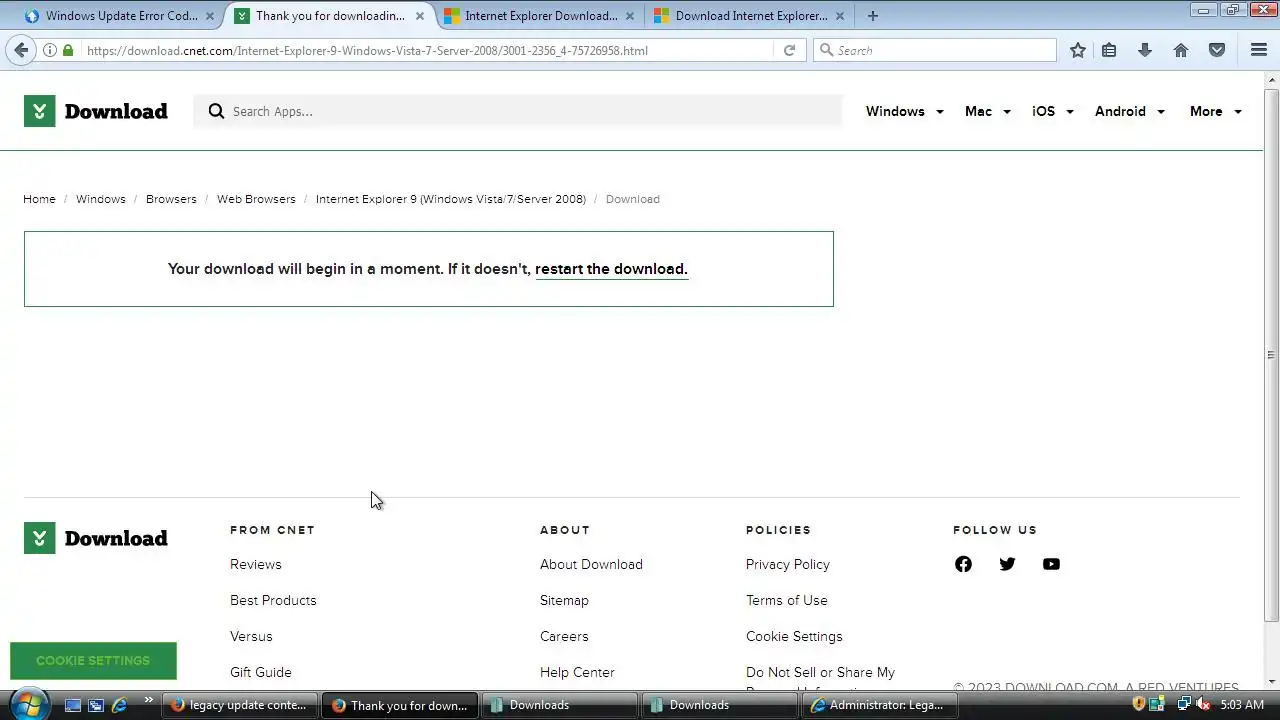Open Pocket icon in toolbar
The height and width of the screenshot is (720, 1280).
[1217, 50]
